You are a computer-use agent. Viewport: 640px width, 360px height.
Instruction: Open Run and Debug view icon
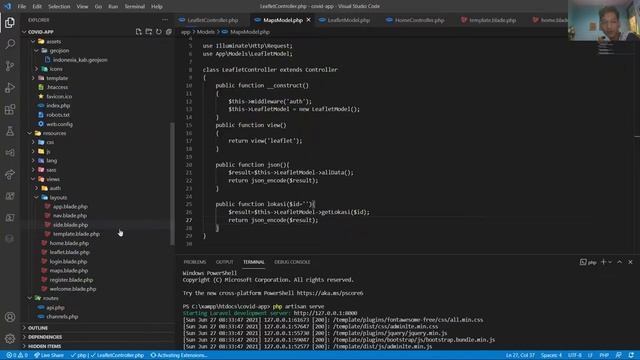(10, 87)
